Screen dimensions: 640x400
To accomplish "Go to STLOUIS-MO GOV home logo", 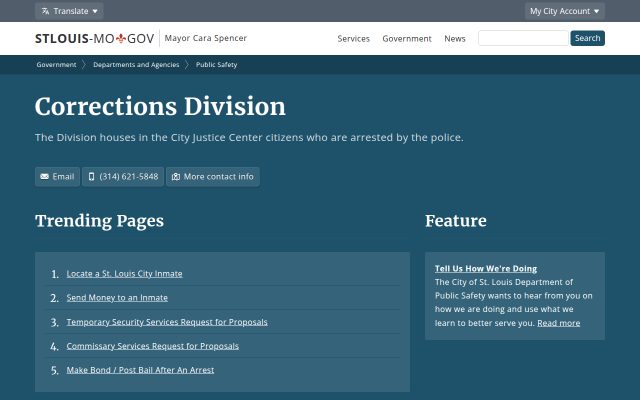I will [x=95, y=38].
